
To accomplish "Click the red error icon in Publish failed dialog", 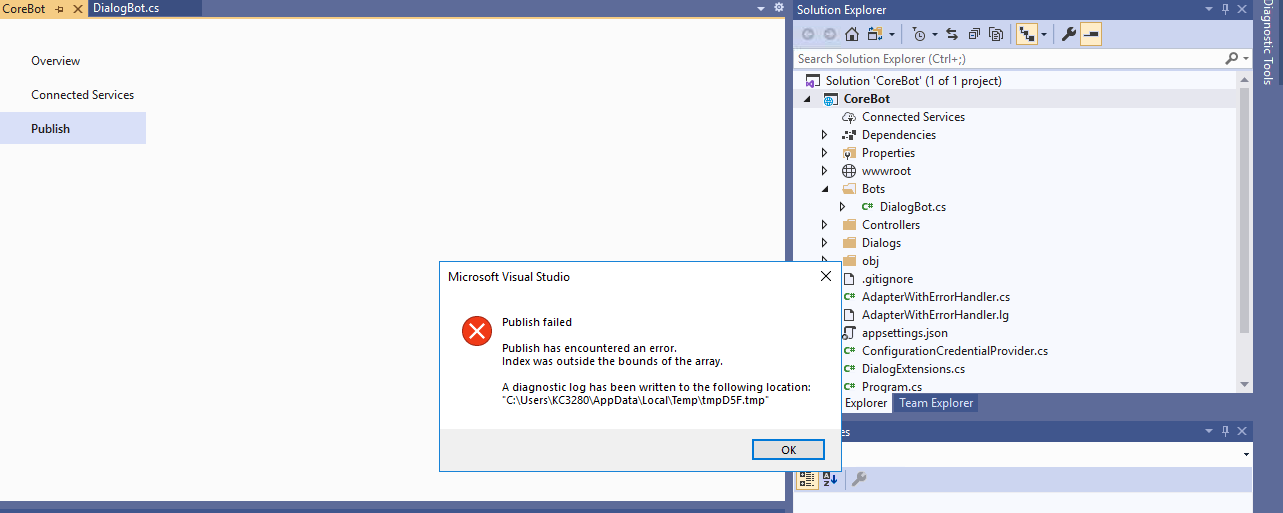I will tap(477, 331).
